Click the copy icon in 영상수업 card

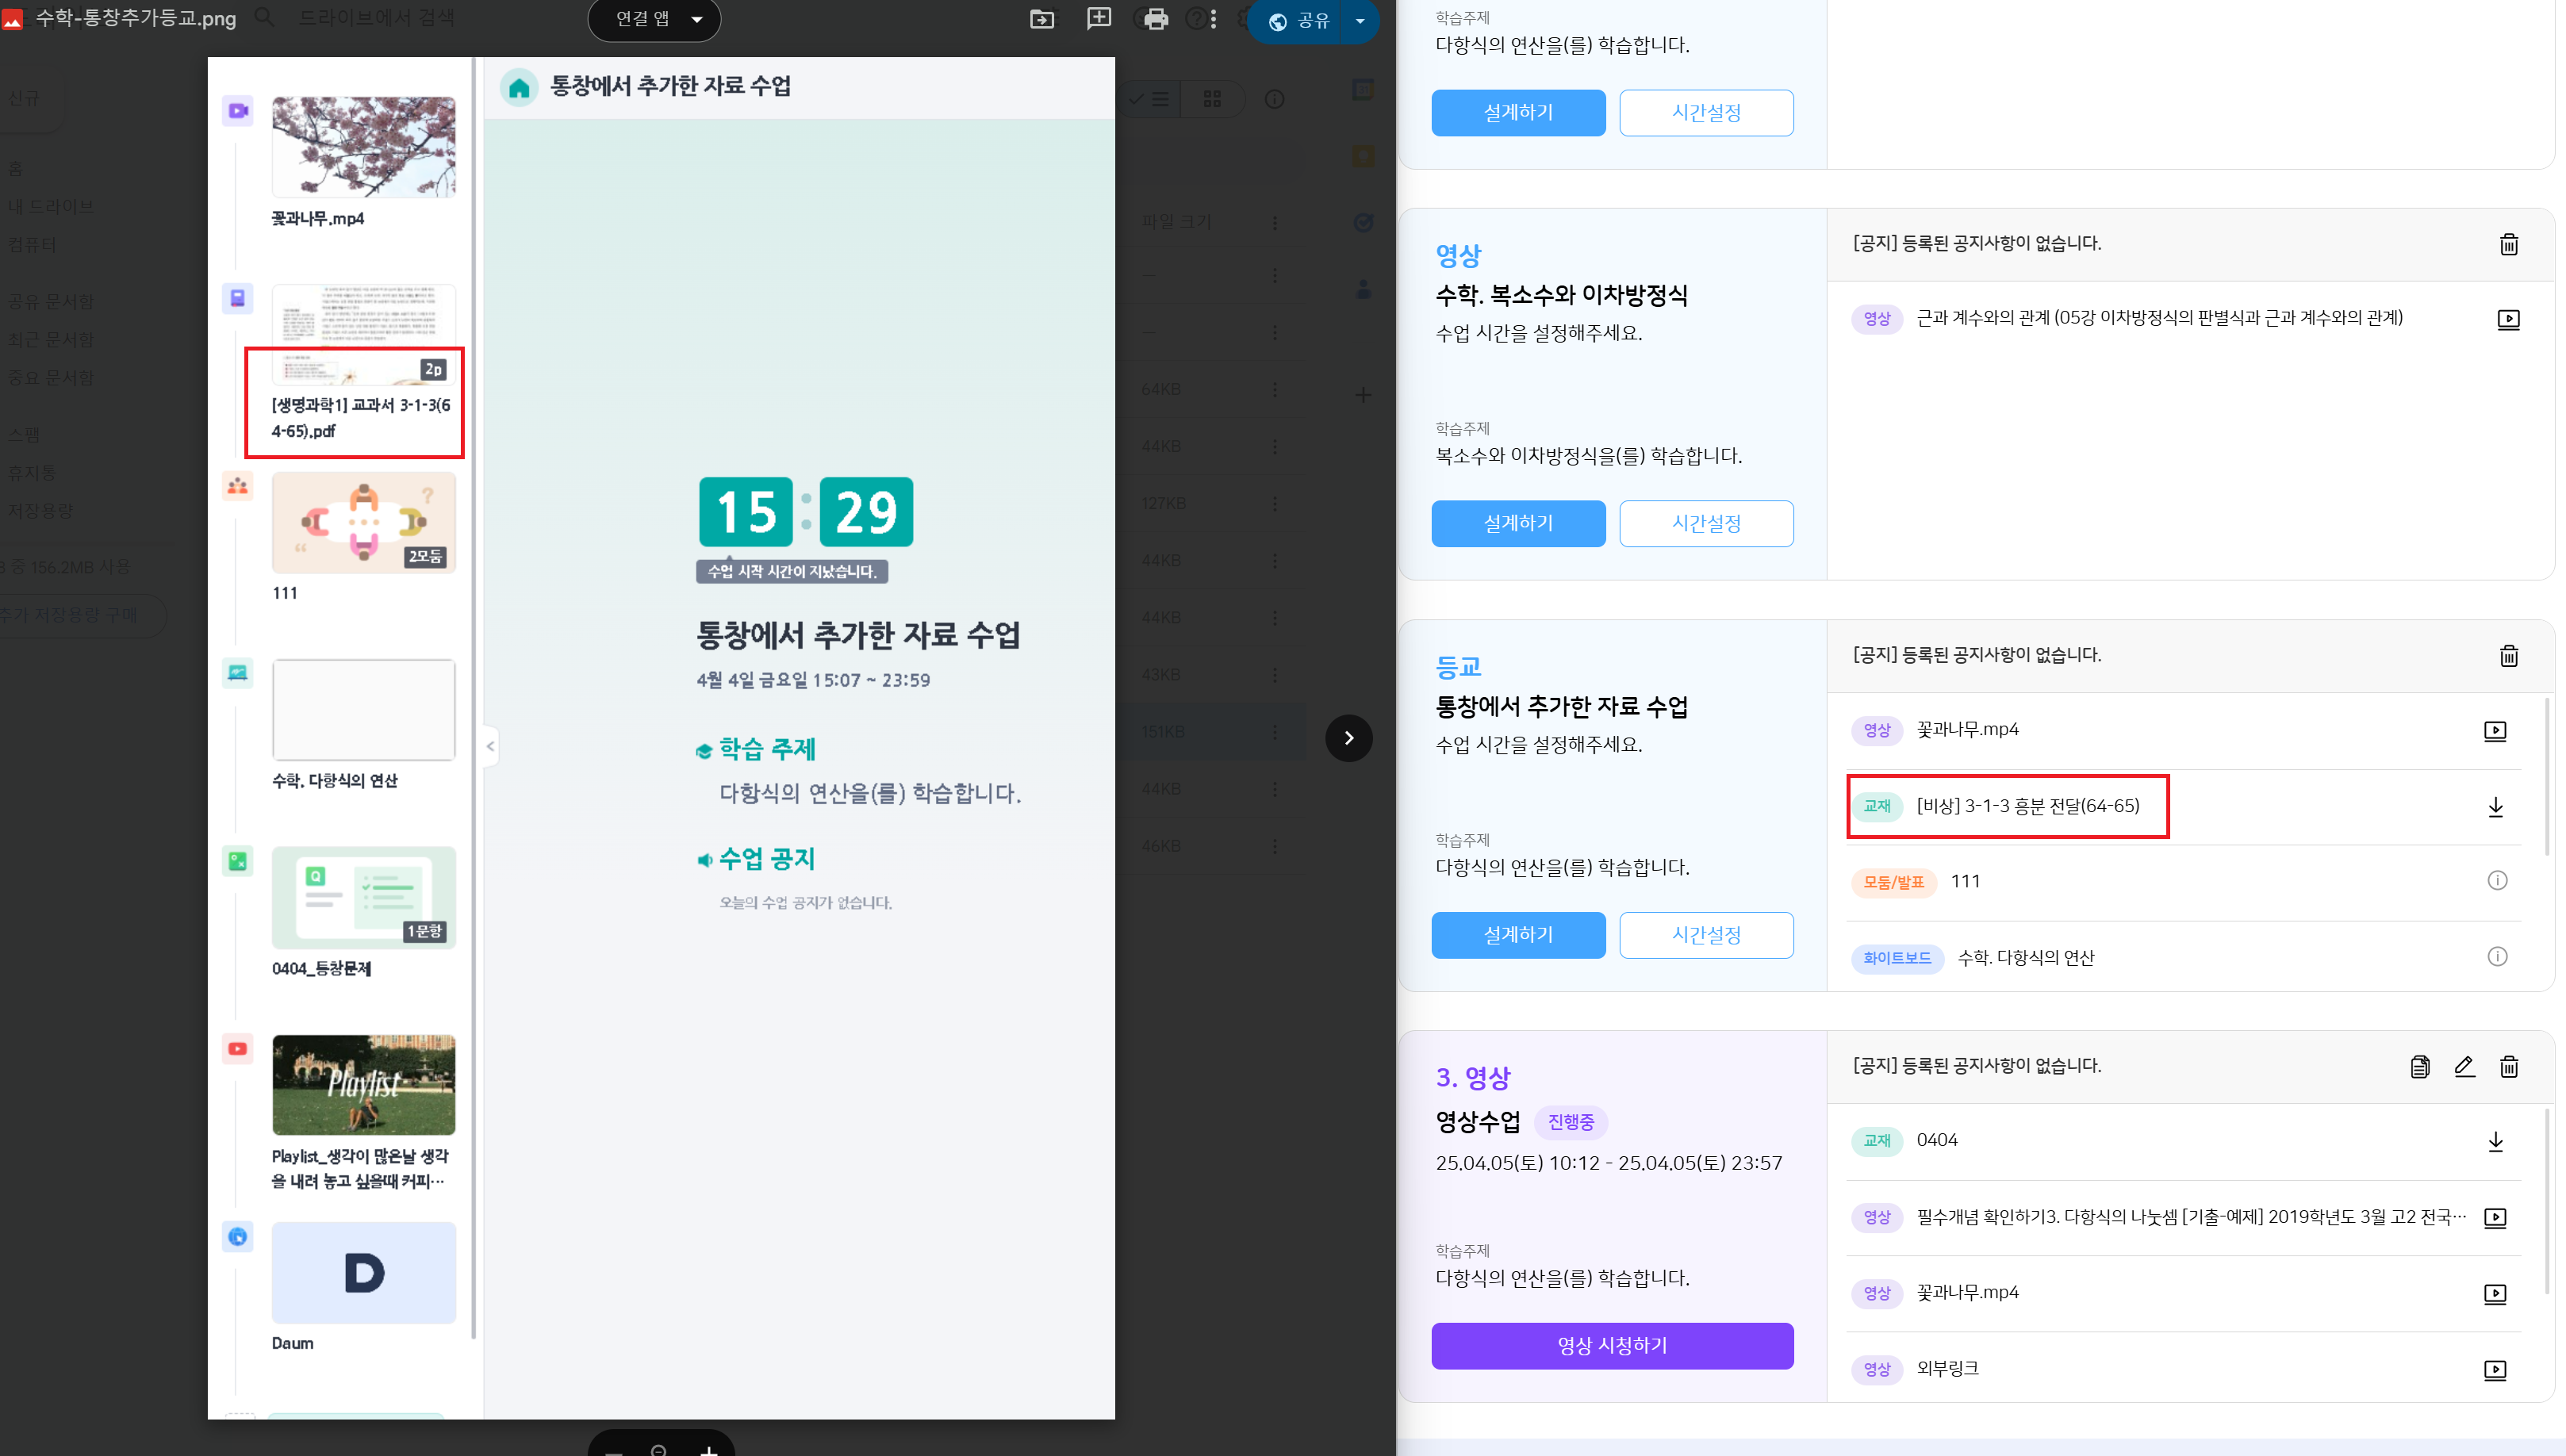pyautogui.click(x=2419, y=1066)
